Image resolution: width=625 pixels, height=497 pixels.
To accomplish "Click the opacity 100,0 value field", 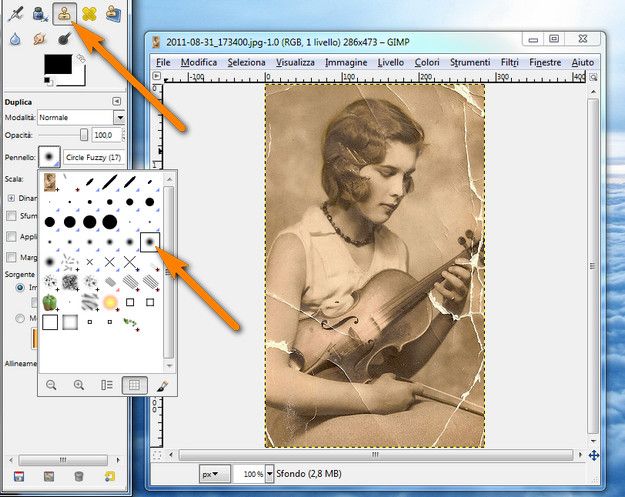I will click(x=106, y=135).
